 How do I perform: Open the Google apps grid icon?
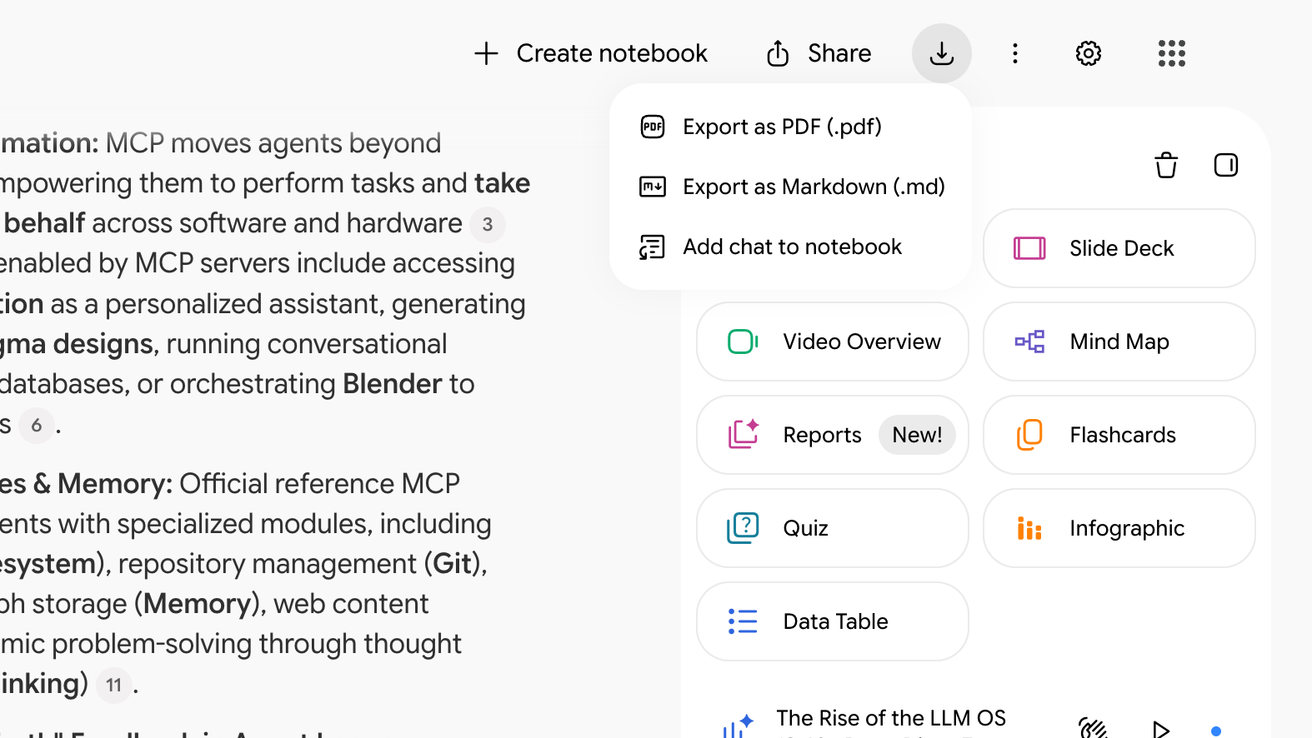point(1171,53)
